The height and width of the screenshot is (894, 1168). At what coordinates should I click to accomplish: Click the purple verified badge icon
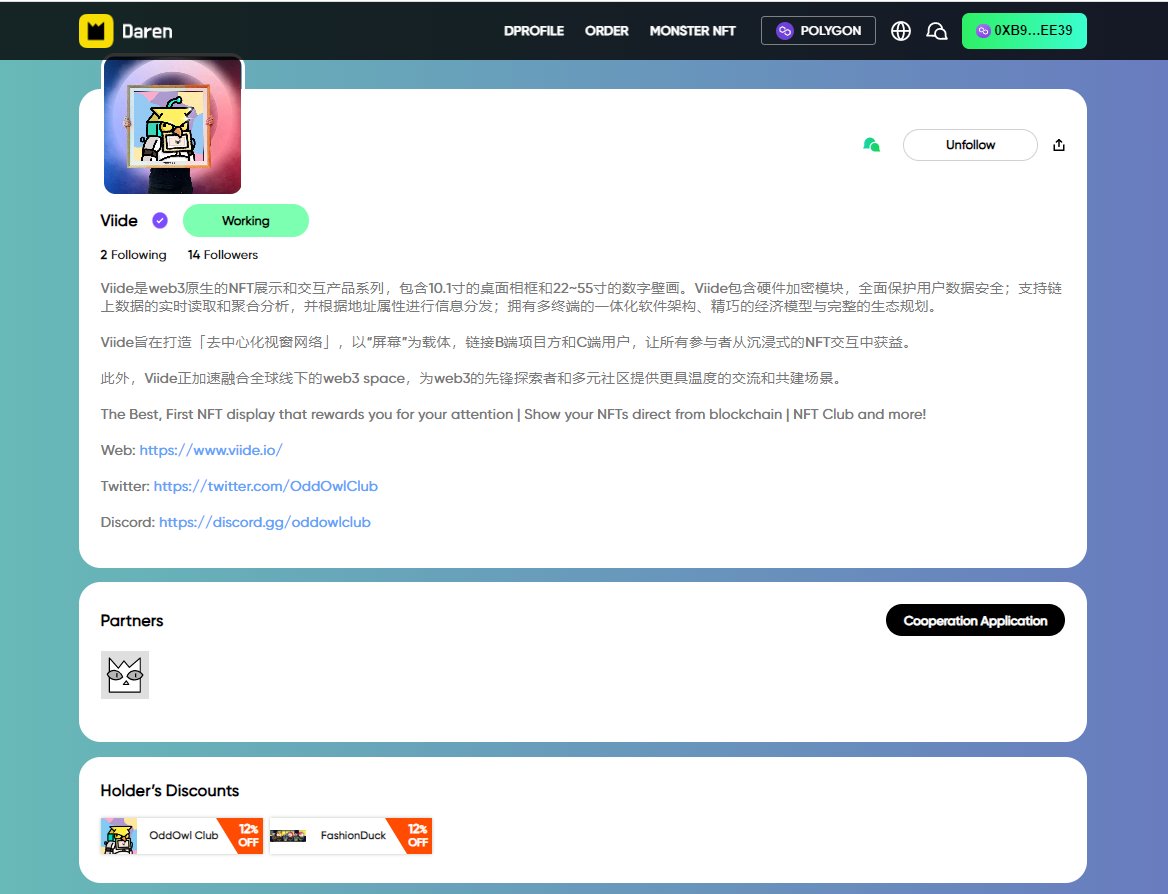click(160, 221)
